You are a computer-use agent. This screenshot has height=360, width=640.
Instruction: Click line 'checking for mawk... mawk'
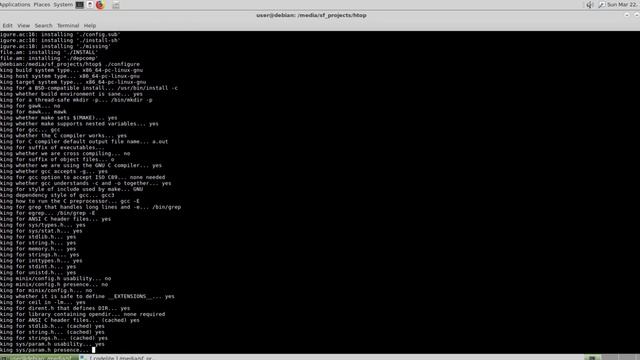point(33,112)
